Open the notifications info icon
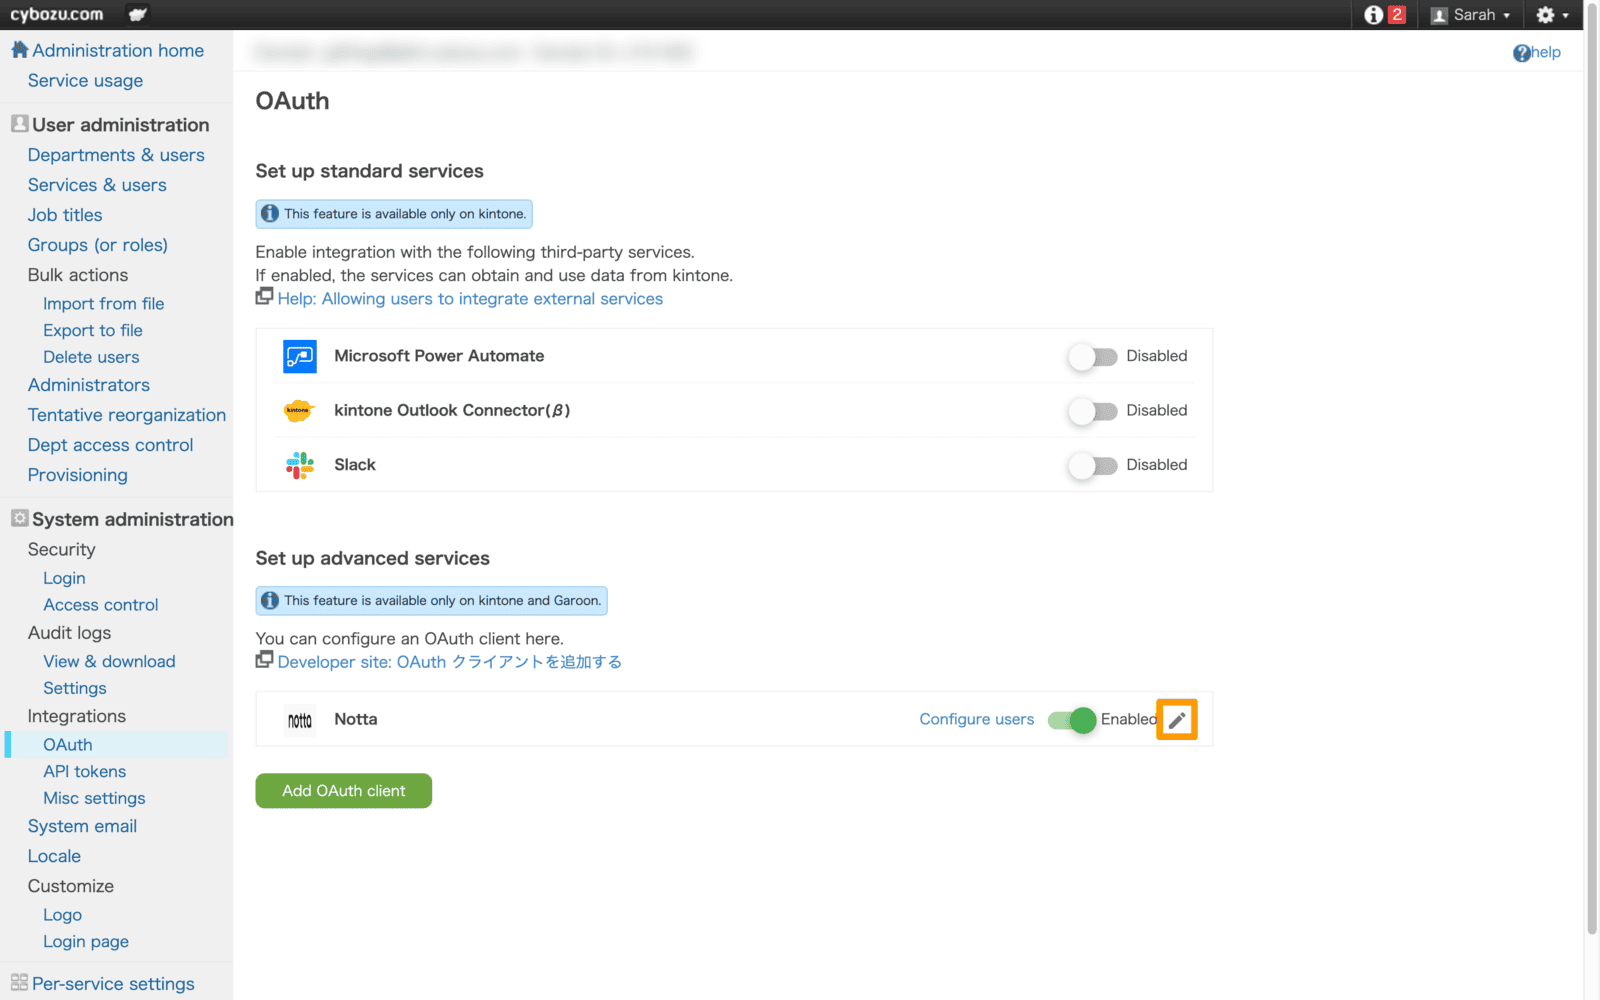1600x1000 pixels. tap(1373, 15)
